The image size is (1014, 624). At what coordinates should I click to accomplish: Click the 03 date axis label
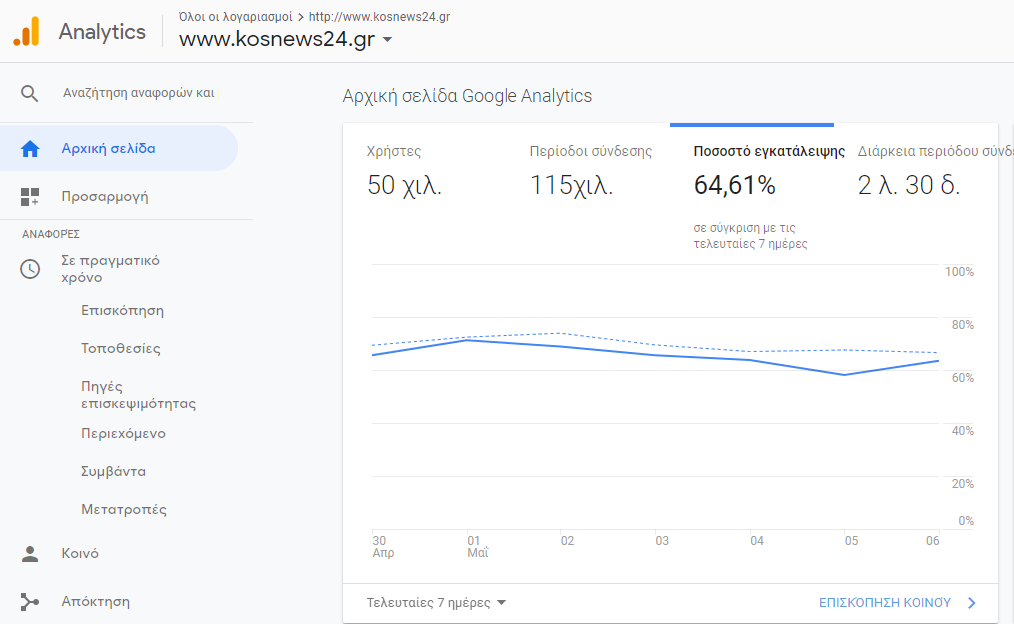coord(662,541)
